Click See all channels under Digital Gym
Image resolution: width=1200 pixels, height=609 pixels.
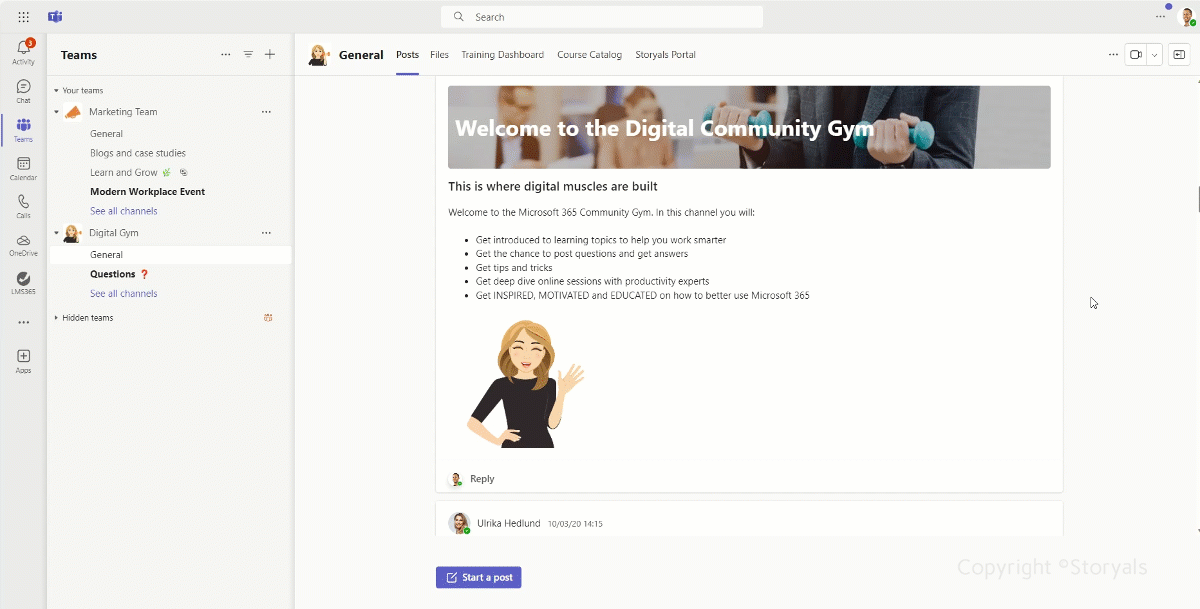(123, 294)
